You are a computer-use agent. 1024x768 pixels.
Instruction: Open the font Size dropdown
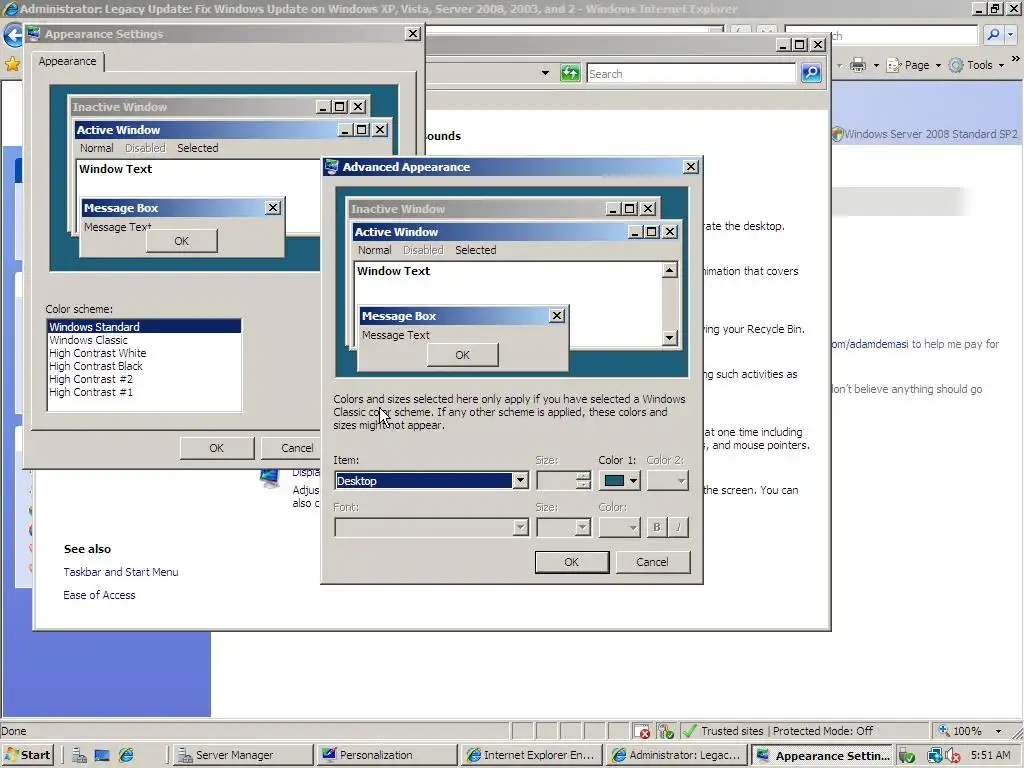point(564,527)
